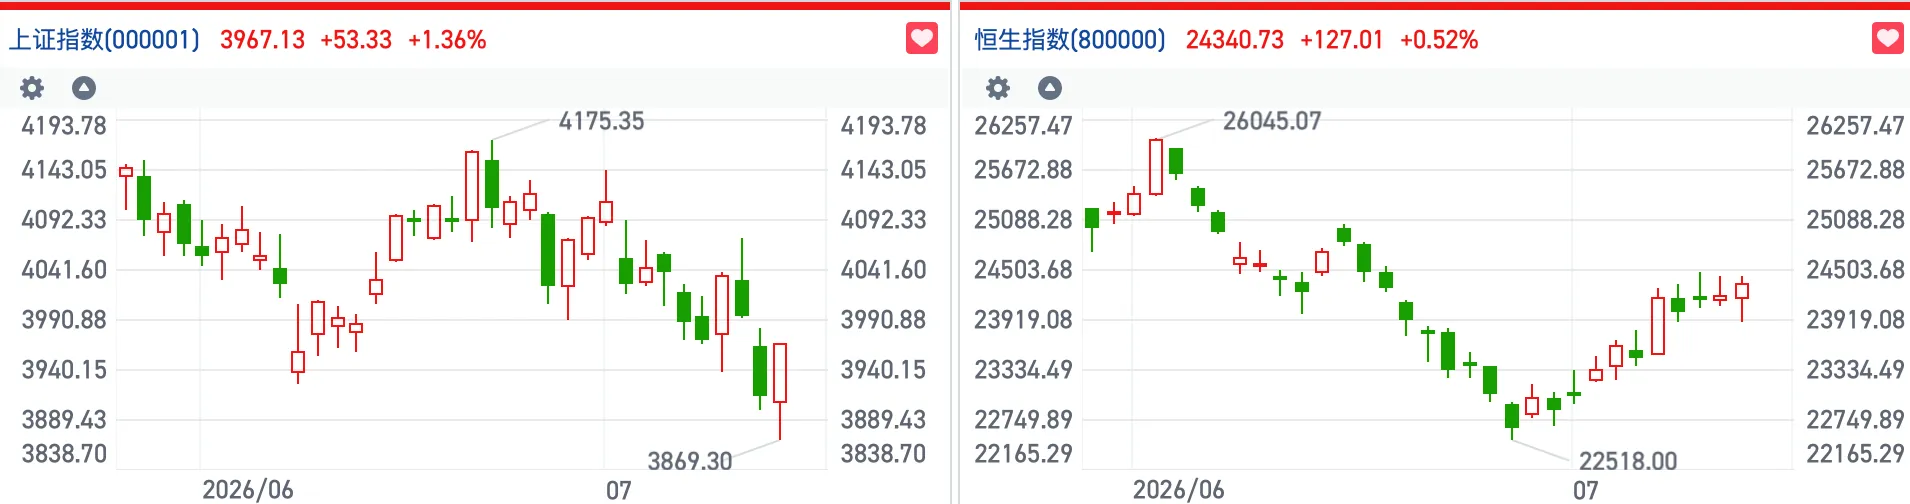Click 恒生指数 price 24340.73
The height and width of the screenshot is (504, 1910).
[1235, 40]
